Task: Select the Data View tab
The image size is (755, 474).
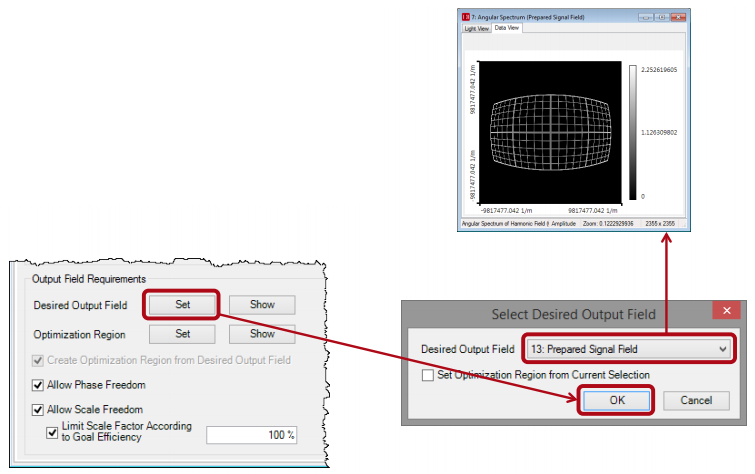Action: [507, 28]
